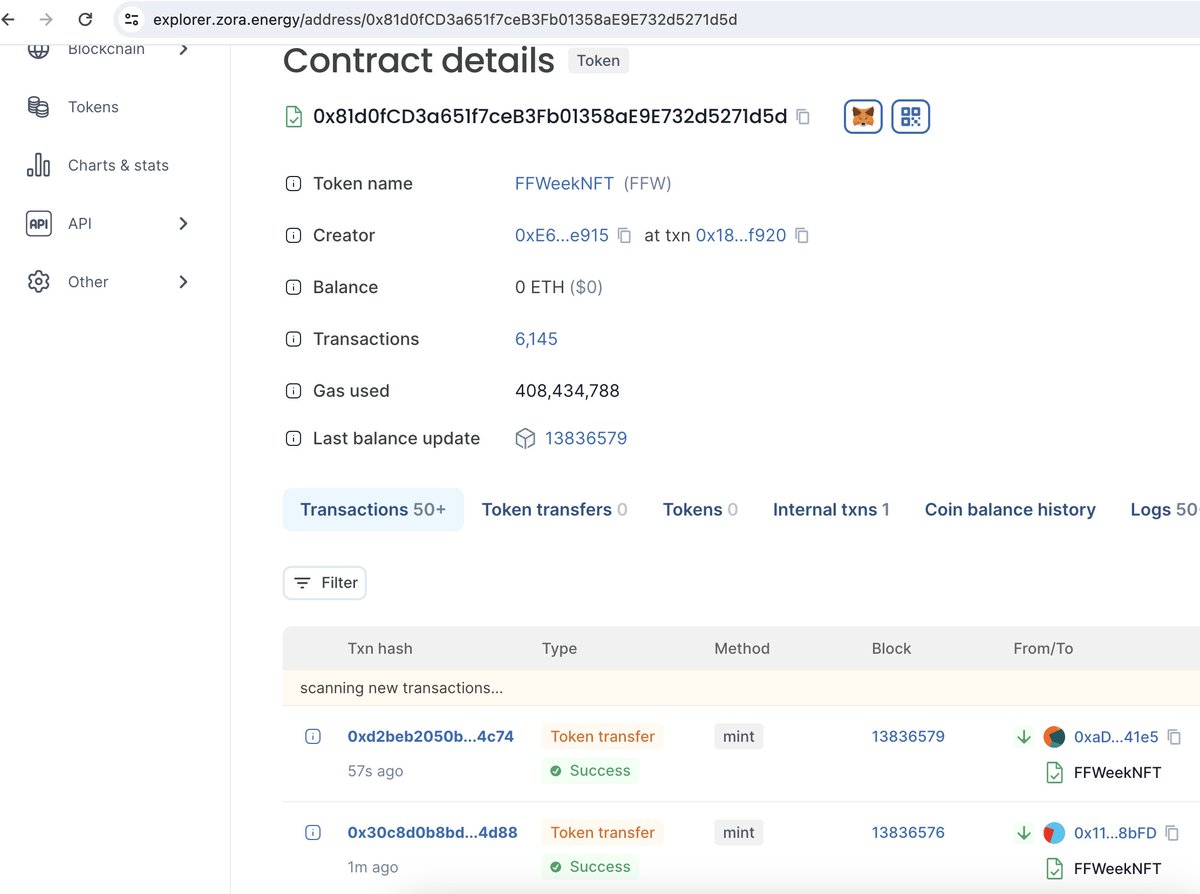The image size is (1200, 894).
Task: Click the '57s ago' timestamp
Action: (x=375, y=772)
